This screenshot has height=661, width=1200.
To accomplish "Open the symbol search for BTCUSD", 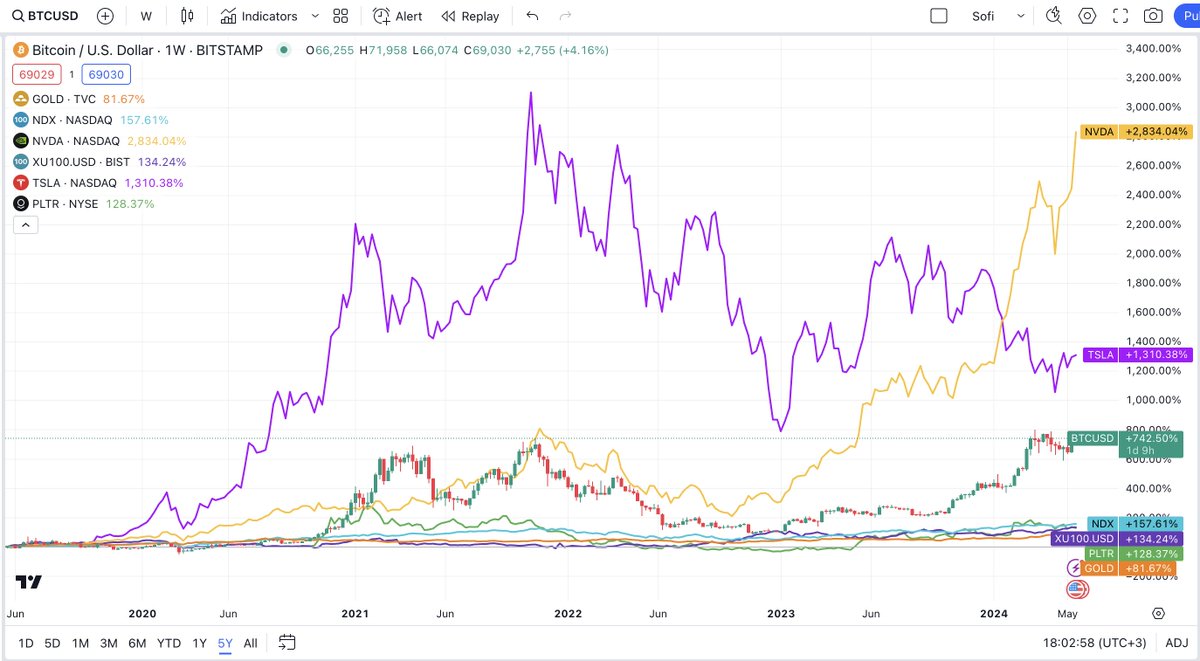I will [x=45, y=16].
